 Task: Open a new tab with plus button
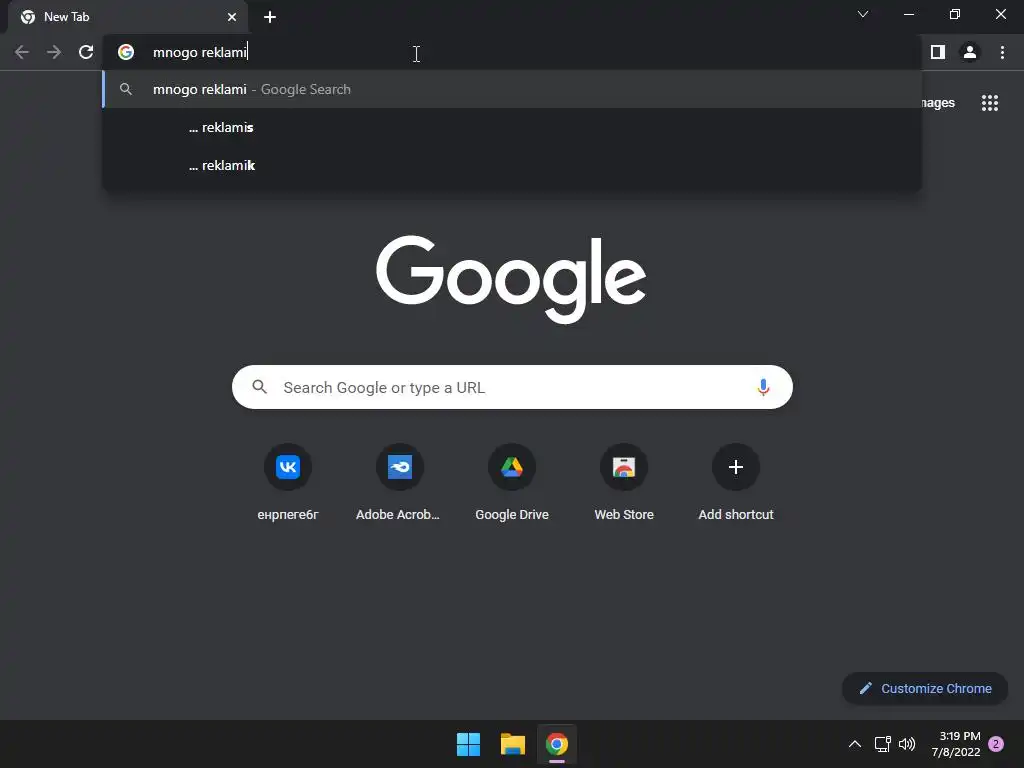(270, 17)
